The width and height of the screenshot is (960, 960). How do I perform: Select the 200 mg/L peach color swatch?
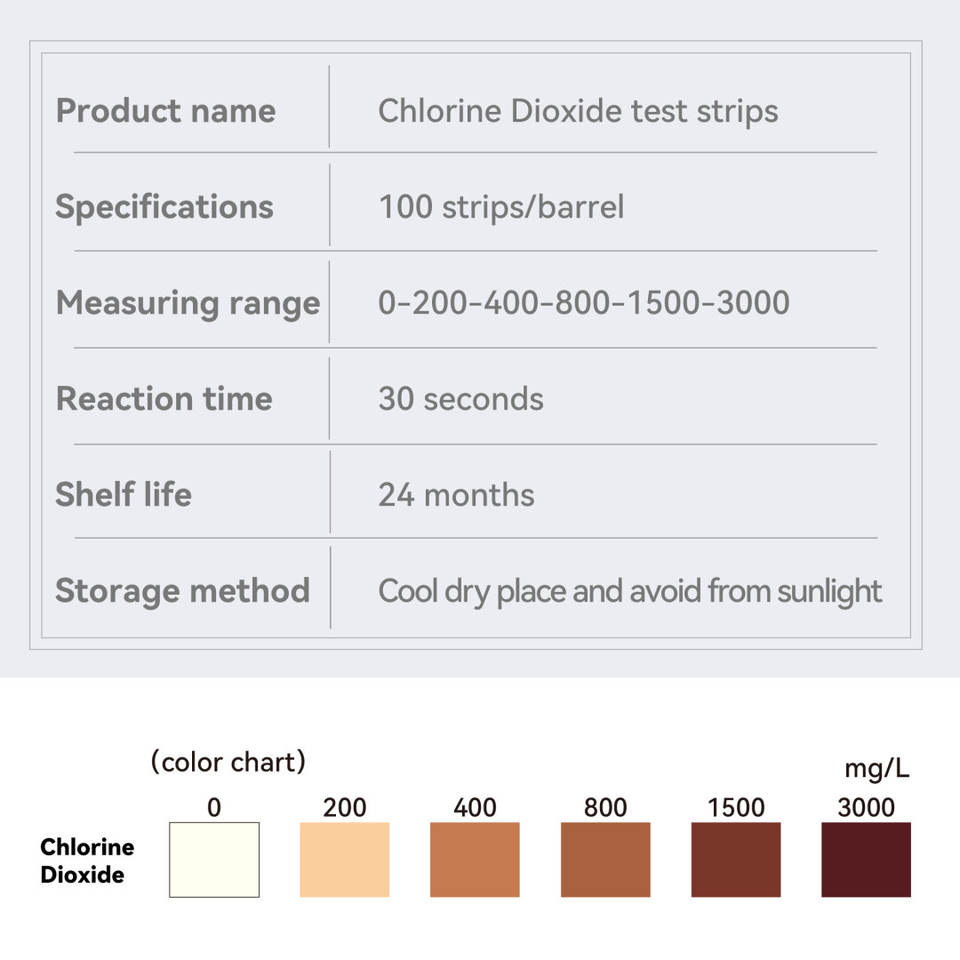(344, 859)
